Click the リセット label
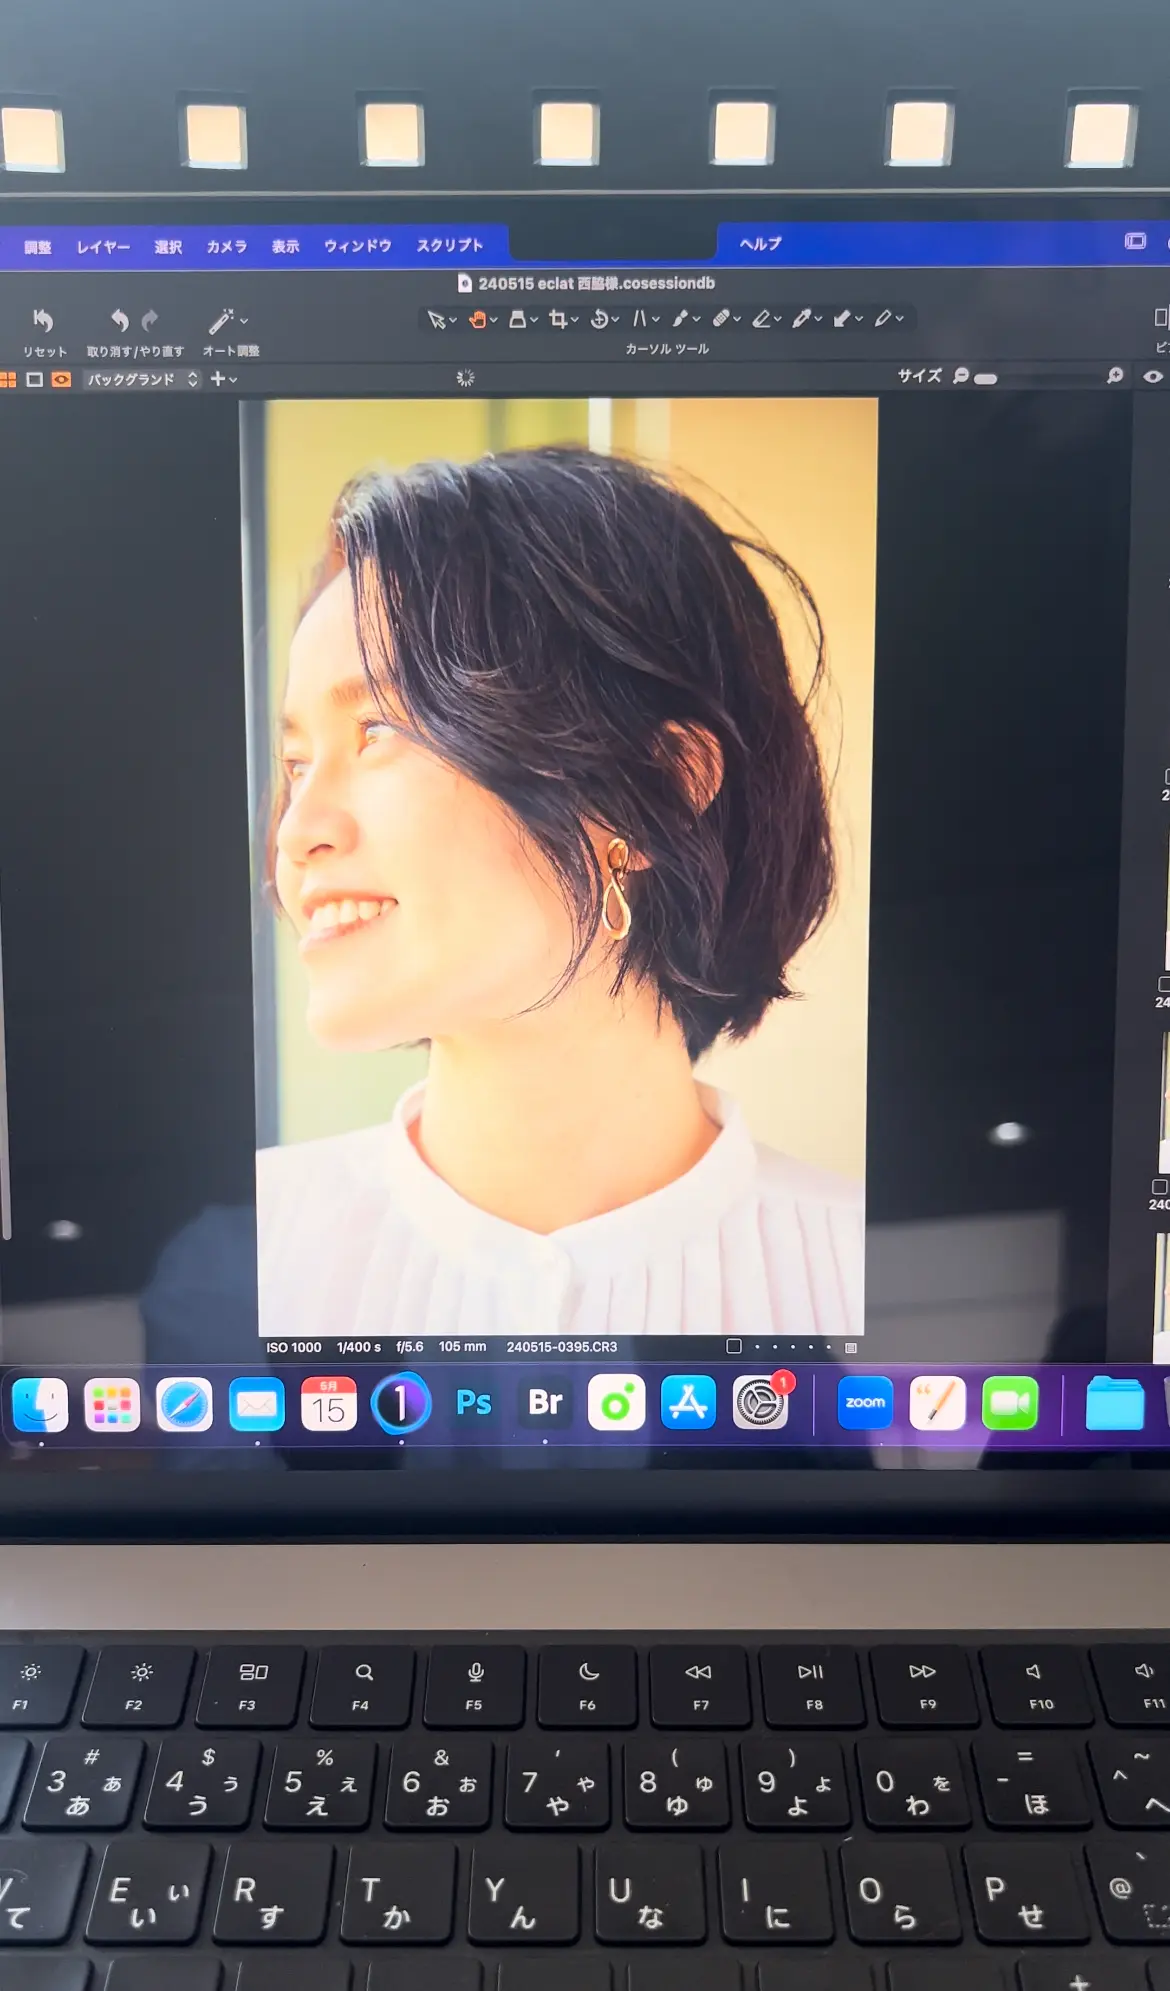Viewport: 1170px width, 1991px height. [45, 352]
